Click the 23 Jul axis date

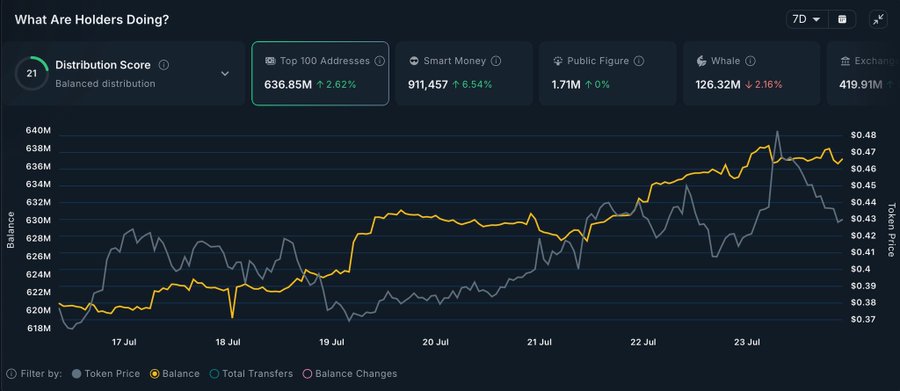(747, 342)
